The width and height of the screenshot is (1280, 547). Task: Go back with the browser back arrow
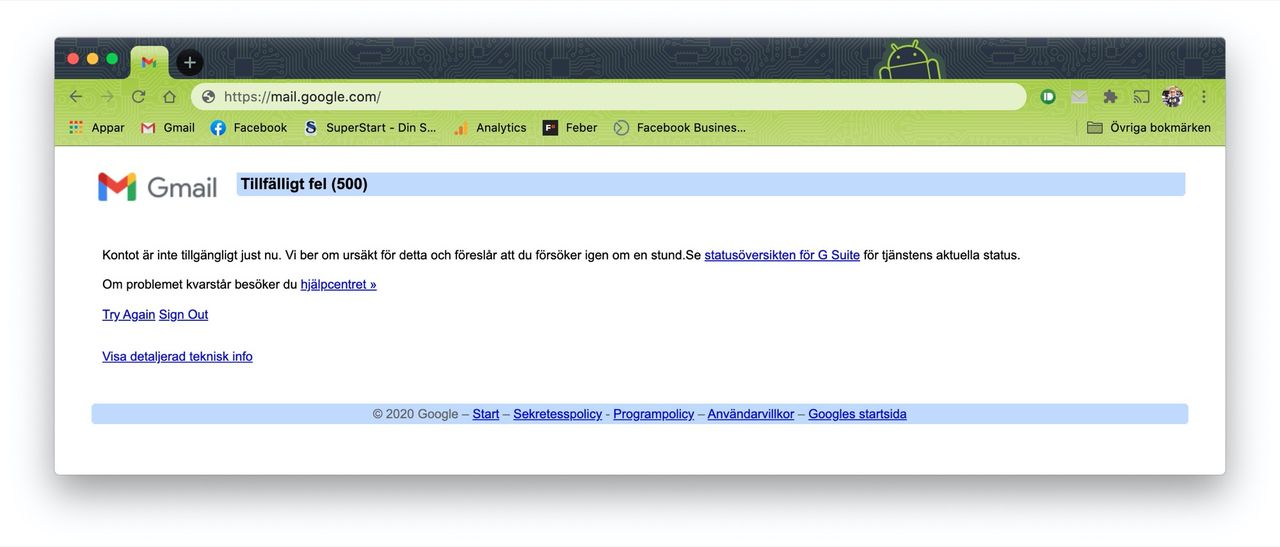tap(76, 97)
